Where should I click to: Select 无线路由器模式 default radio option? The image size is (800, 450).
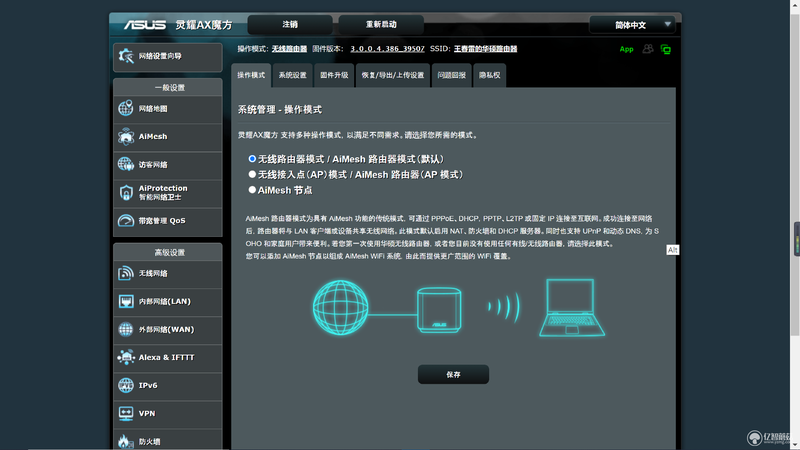(252, 159)
